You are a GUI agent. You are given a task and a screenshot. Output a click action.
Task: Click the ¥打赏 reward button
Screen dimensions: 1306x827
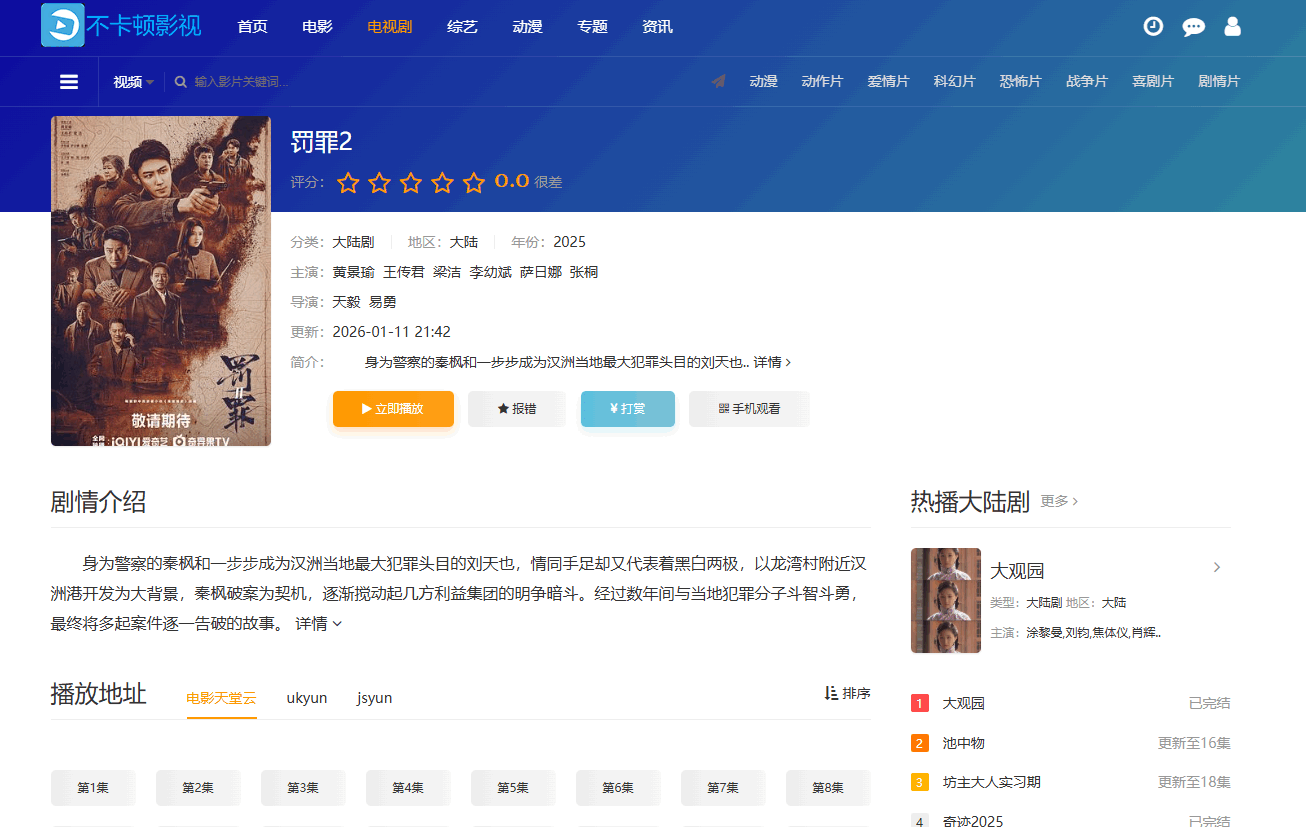coord(627,409)
